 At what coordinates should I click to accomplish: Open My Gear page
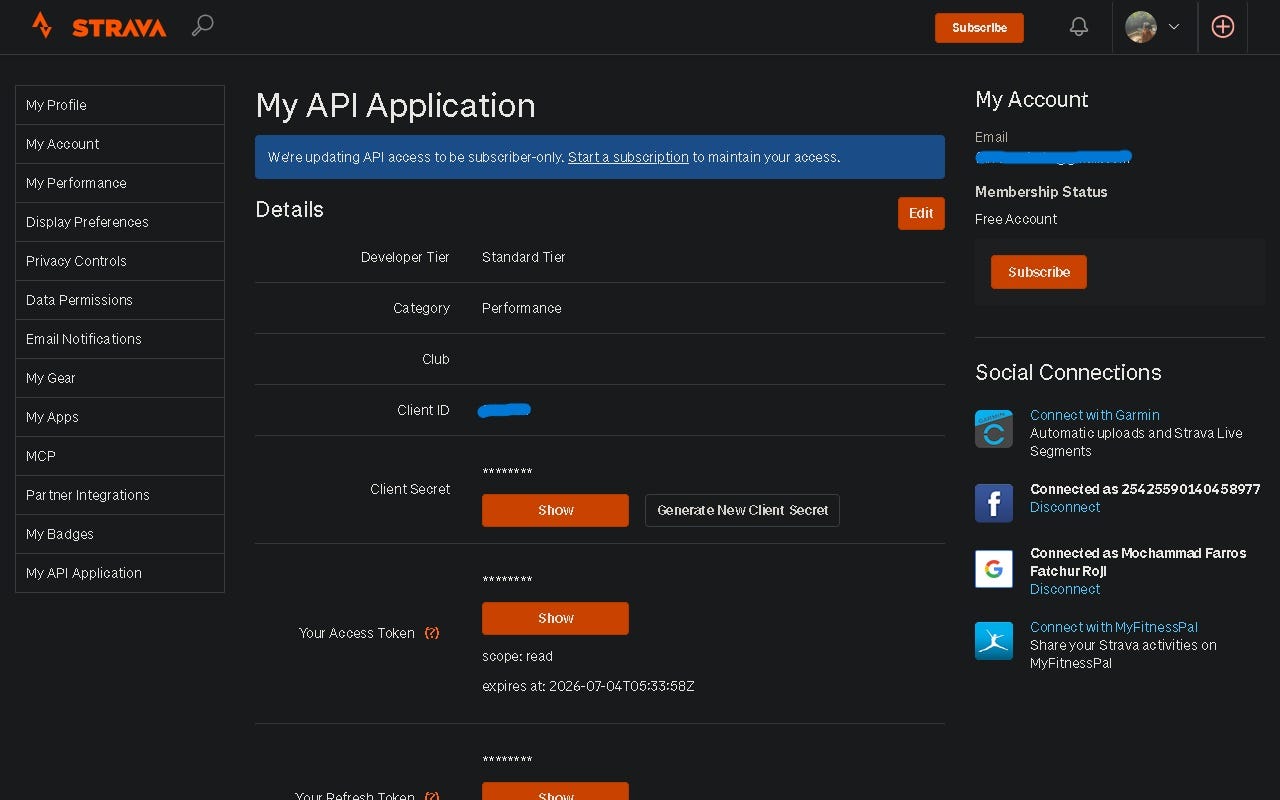[x=120, y=378]
